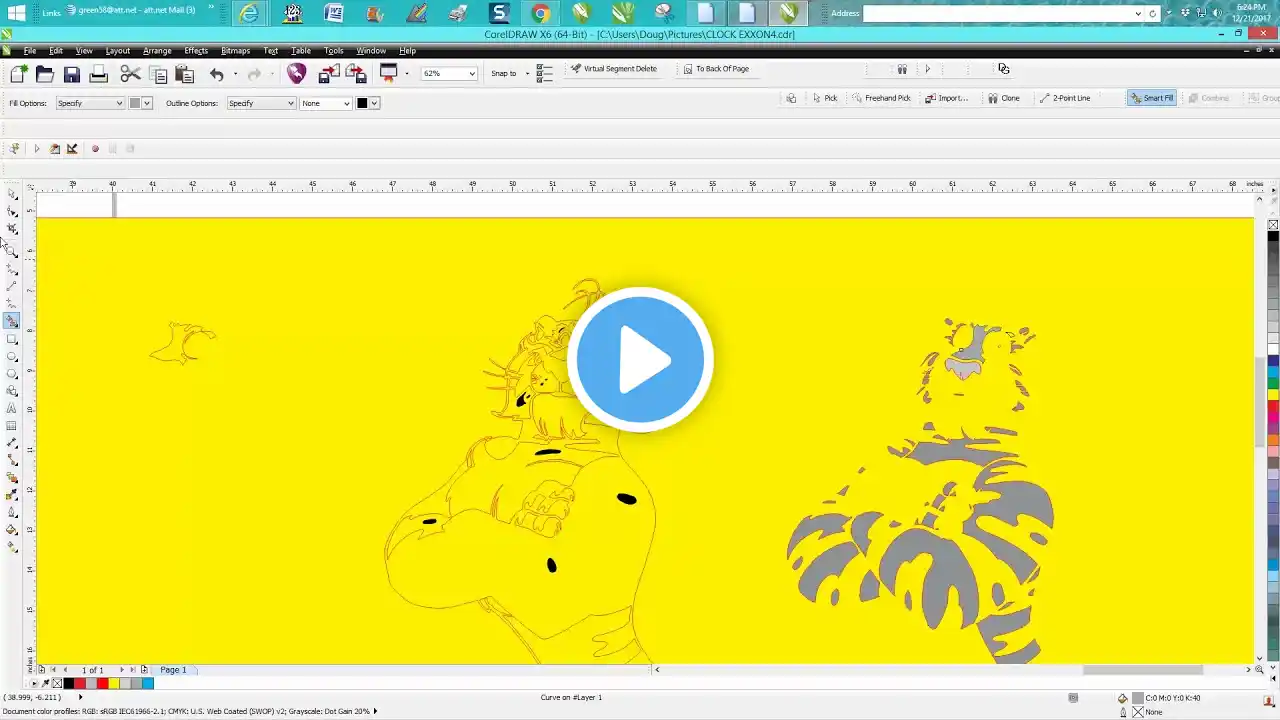Screen dimensions: 1280x720
Task: Select the Table tool in the toolbox
Action: 12,425
